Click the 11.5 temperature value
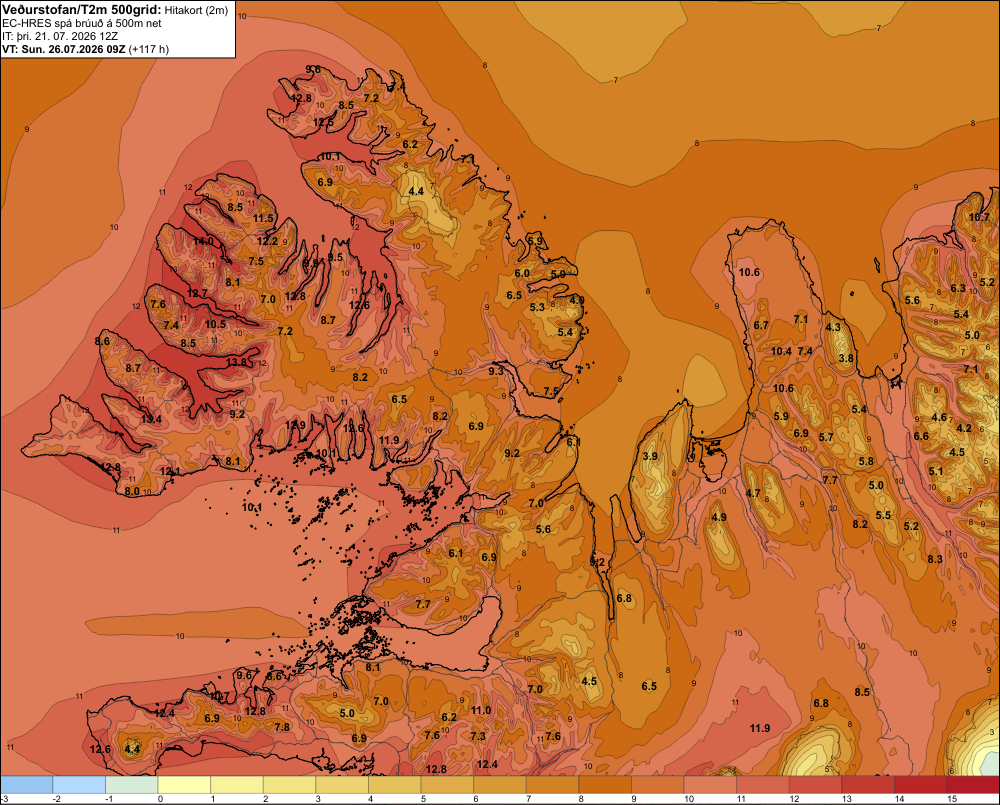This screenshot has height=805, width=1000. pos(263,218)
